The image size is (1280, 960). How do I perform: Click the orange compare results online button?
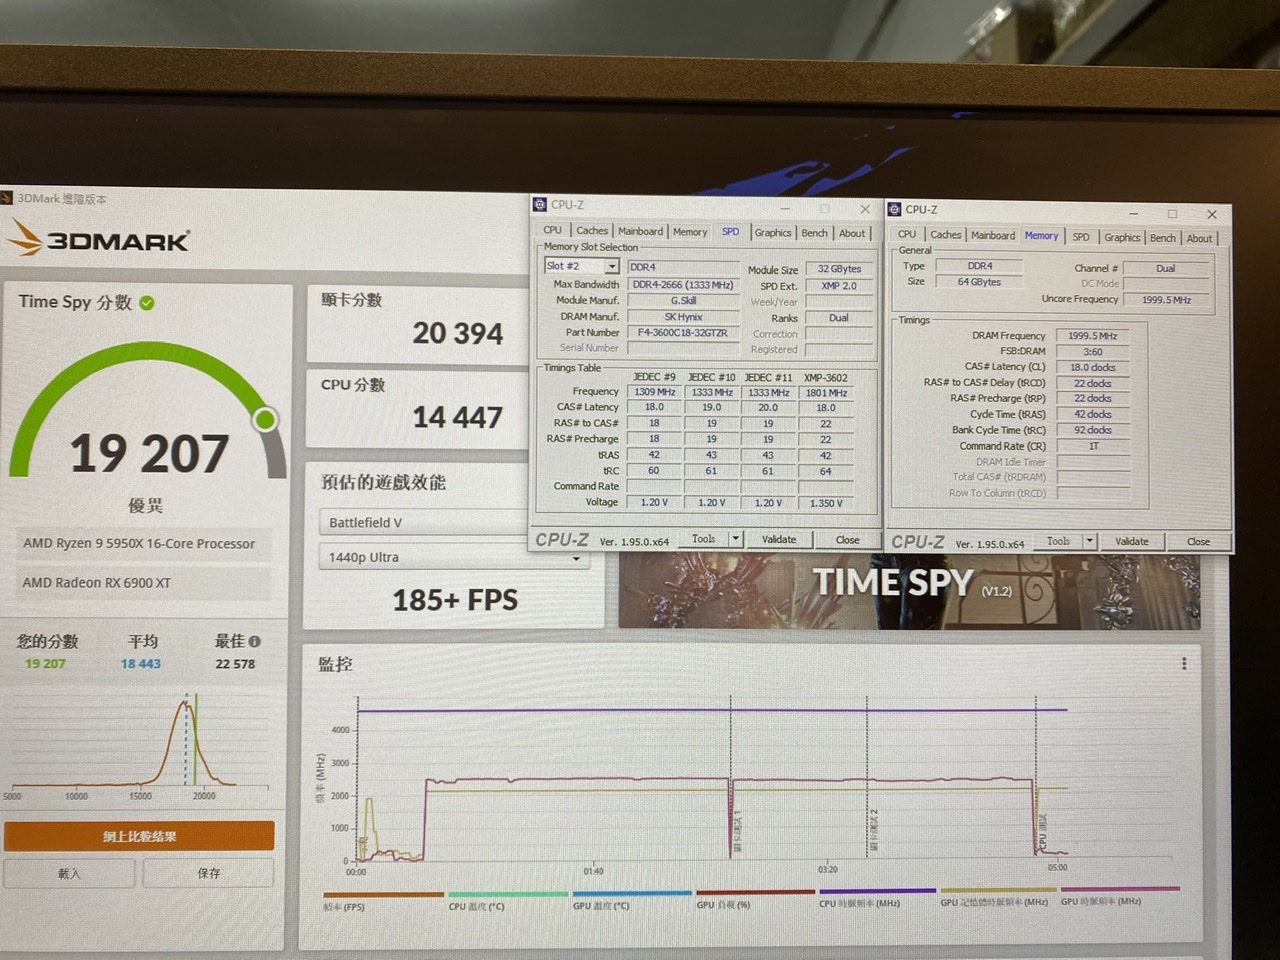[x=139, y=836]
